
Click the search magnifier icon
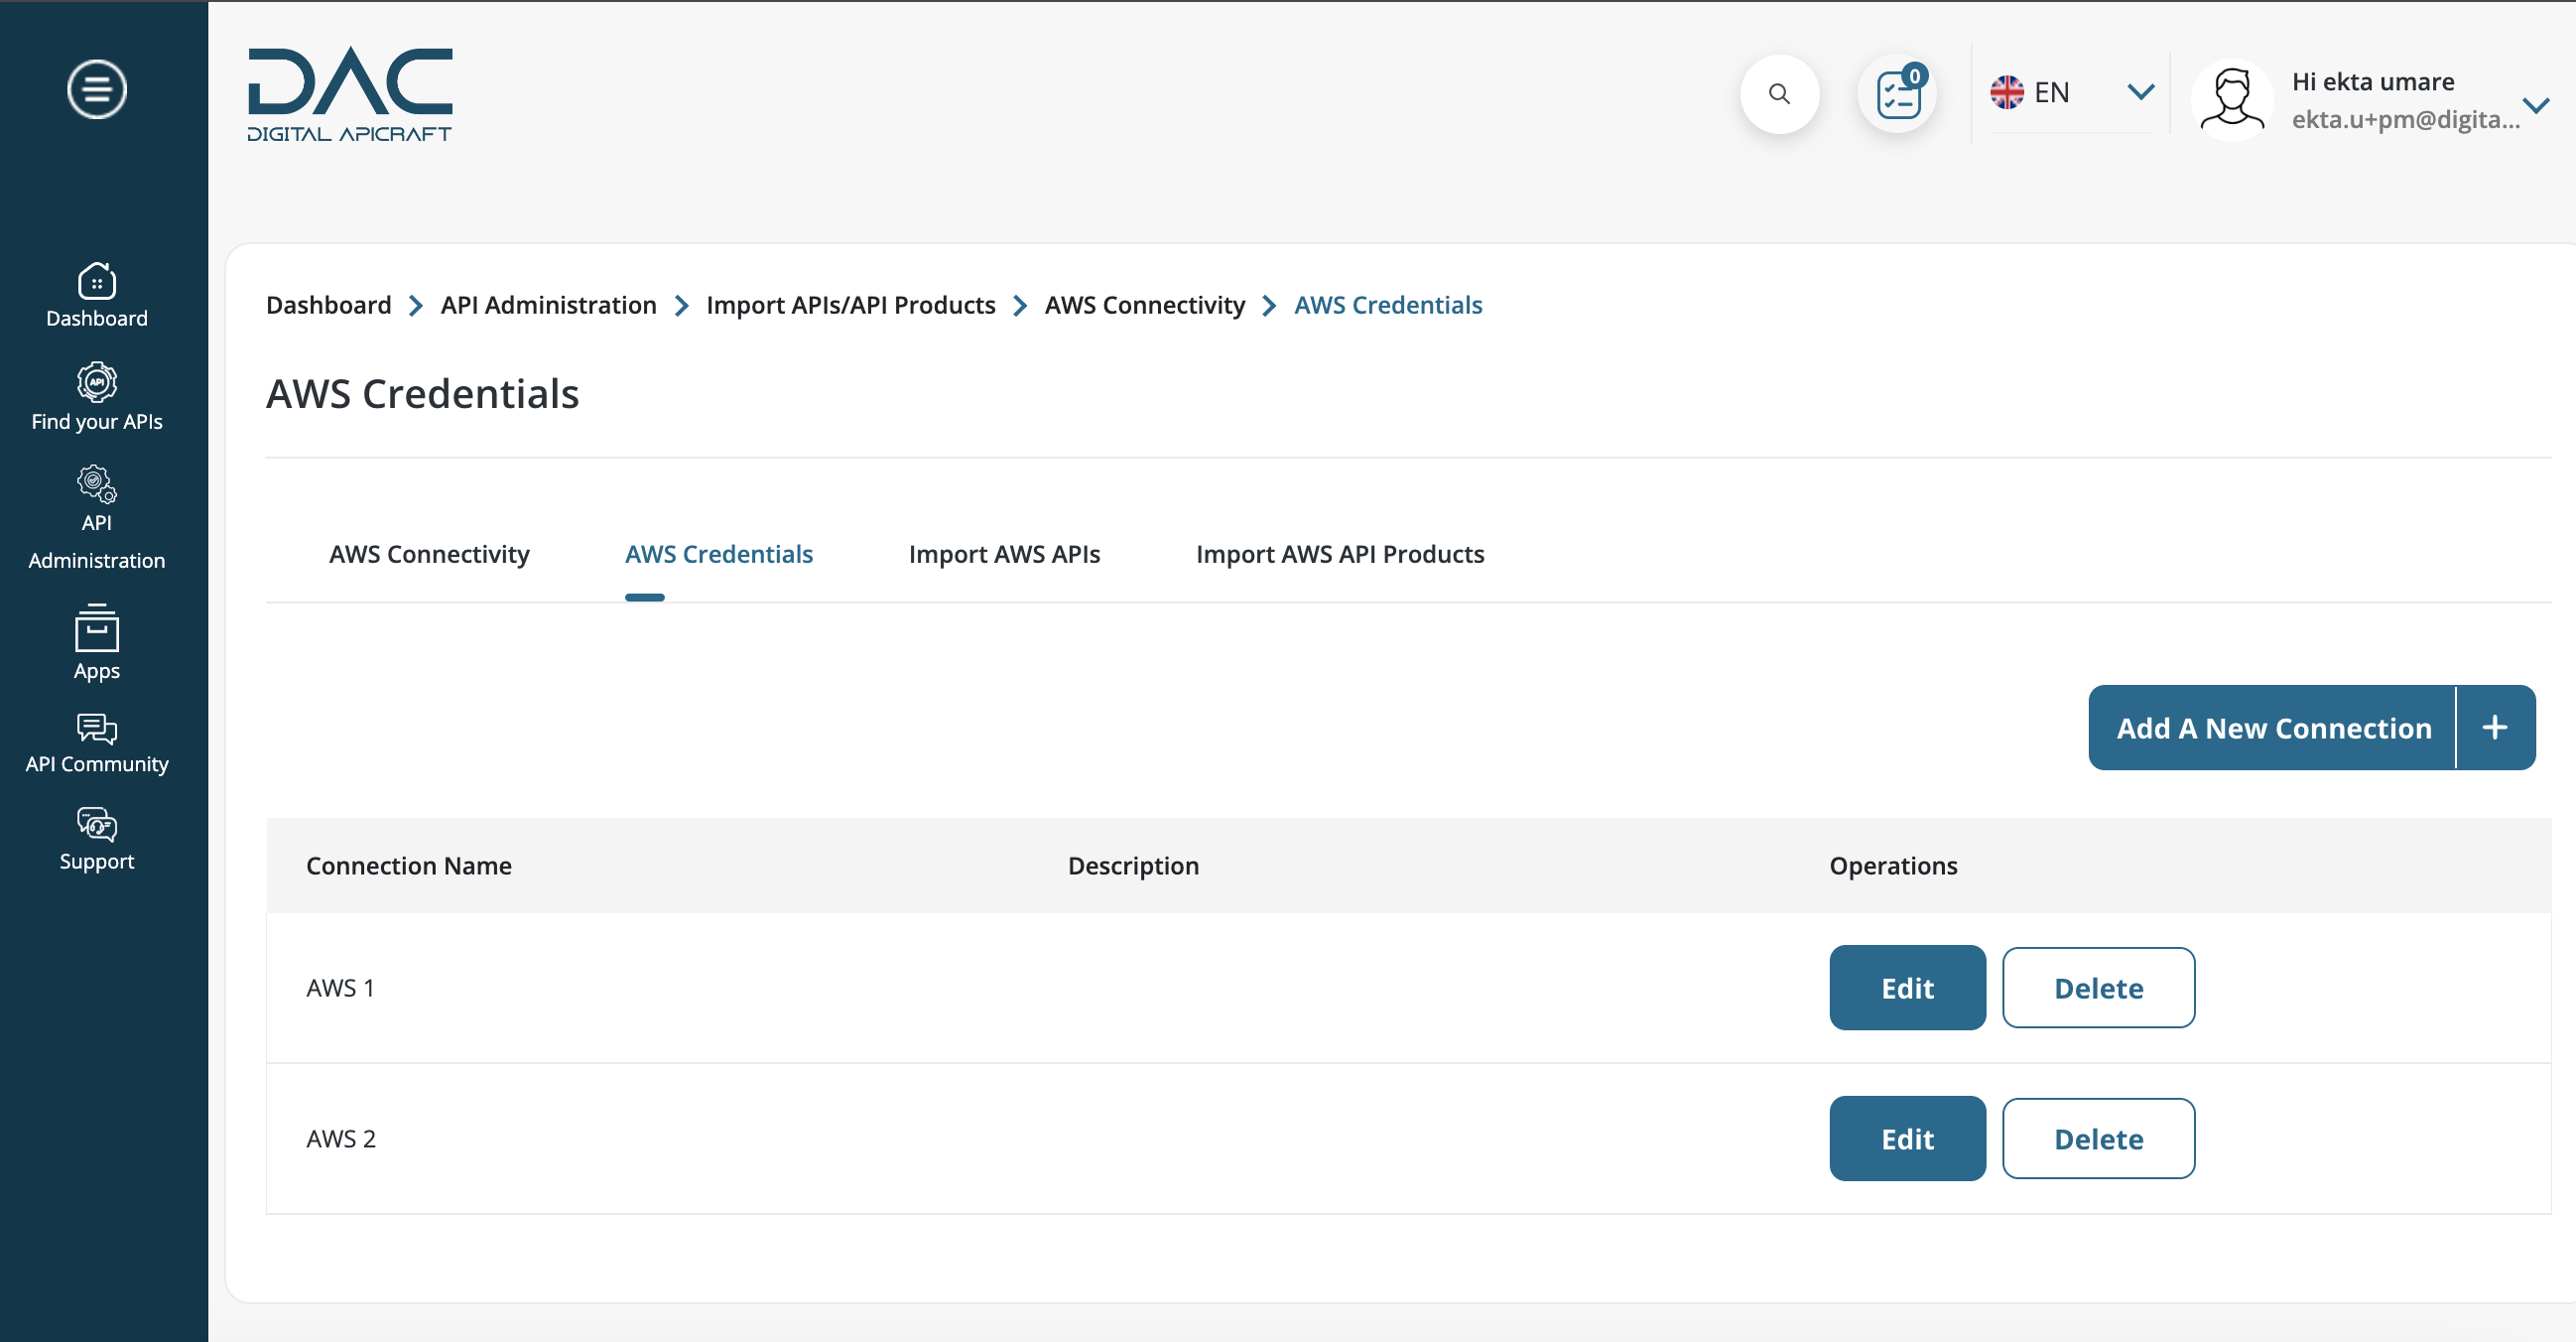click(x=1780, y=95)
